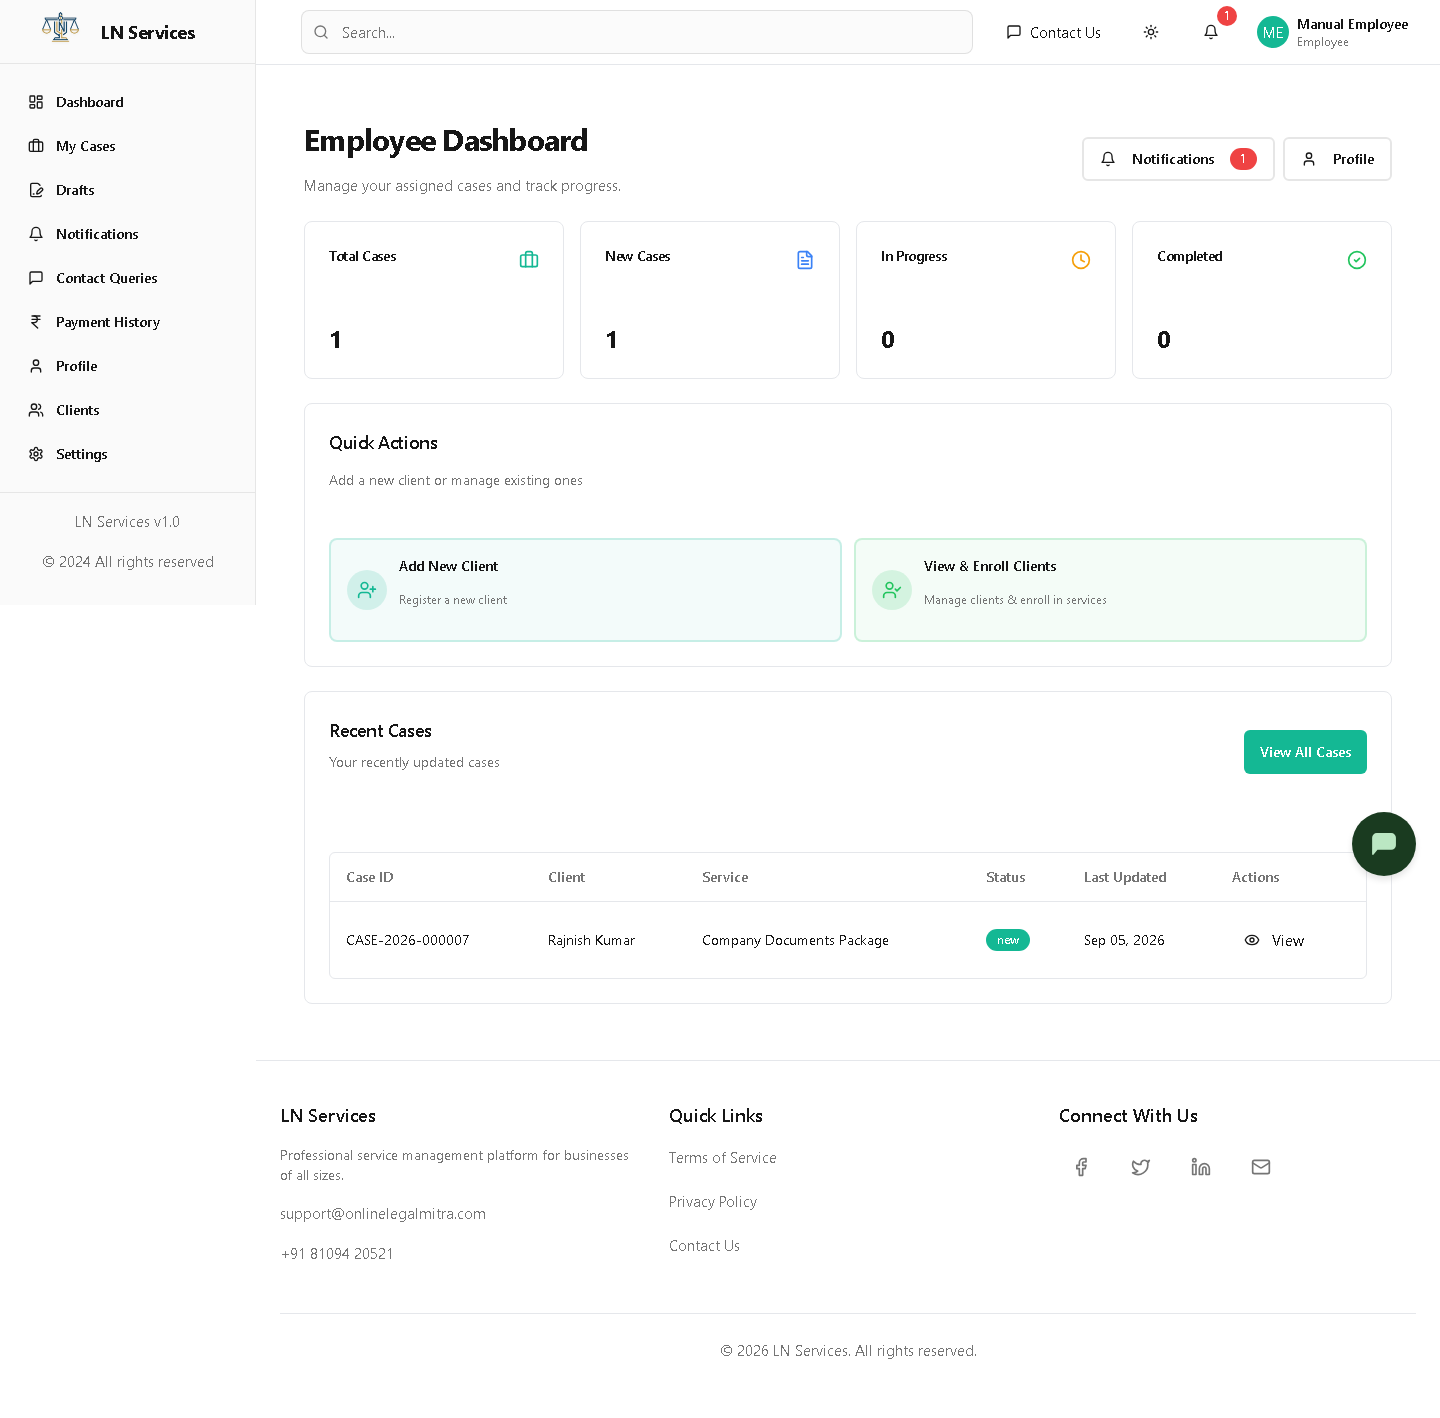
Task: Click the LN Services scales logo
Action: tap(60, 28)
